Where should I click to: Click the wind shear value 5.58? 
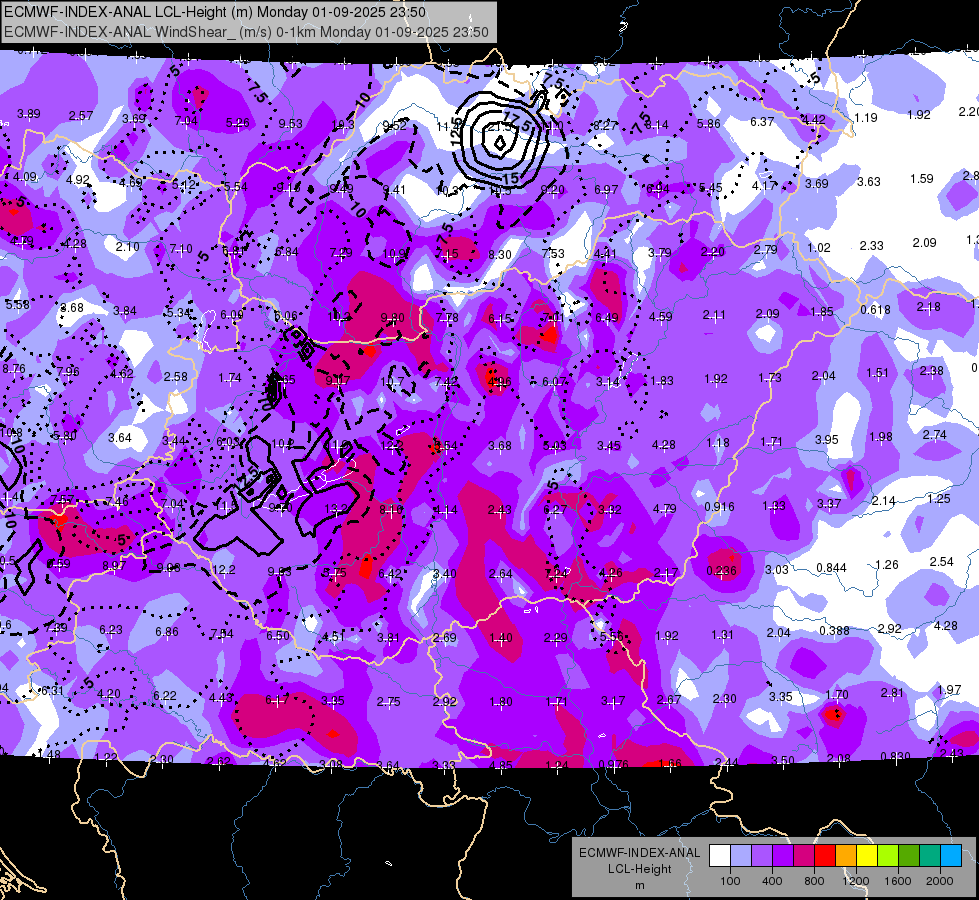click(17, 304)
